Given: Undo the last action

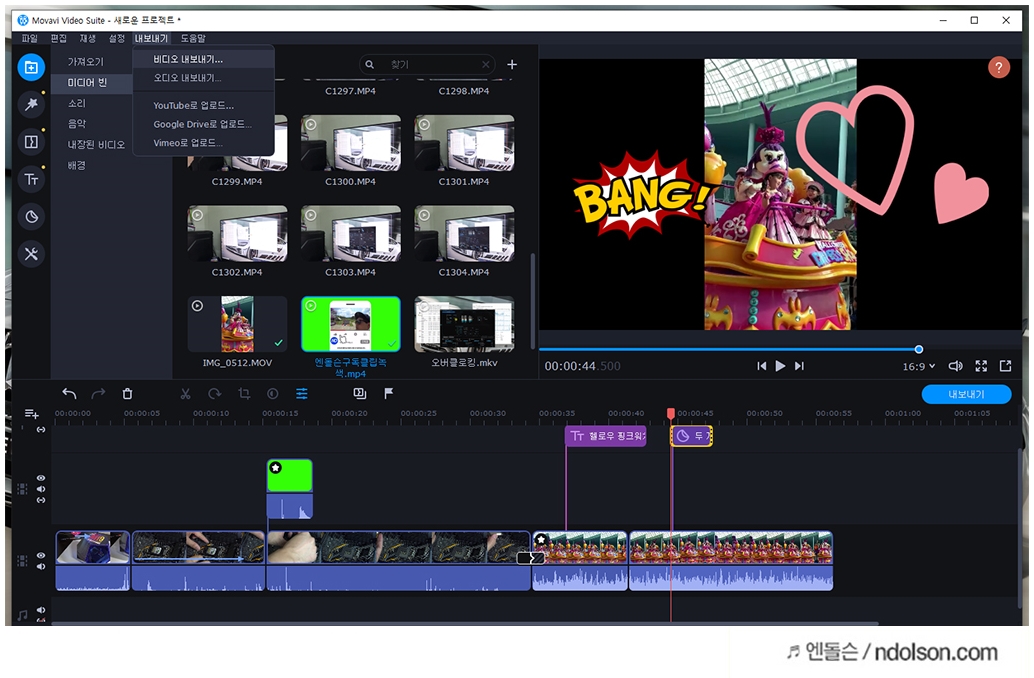Looking at the screenshot, I should [x=69, y=394].
